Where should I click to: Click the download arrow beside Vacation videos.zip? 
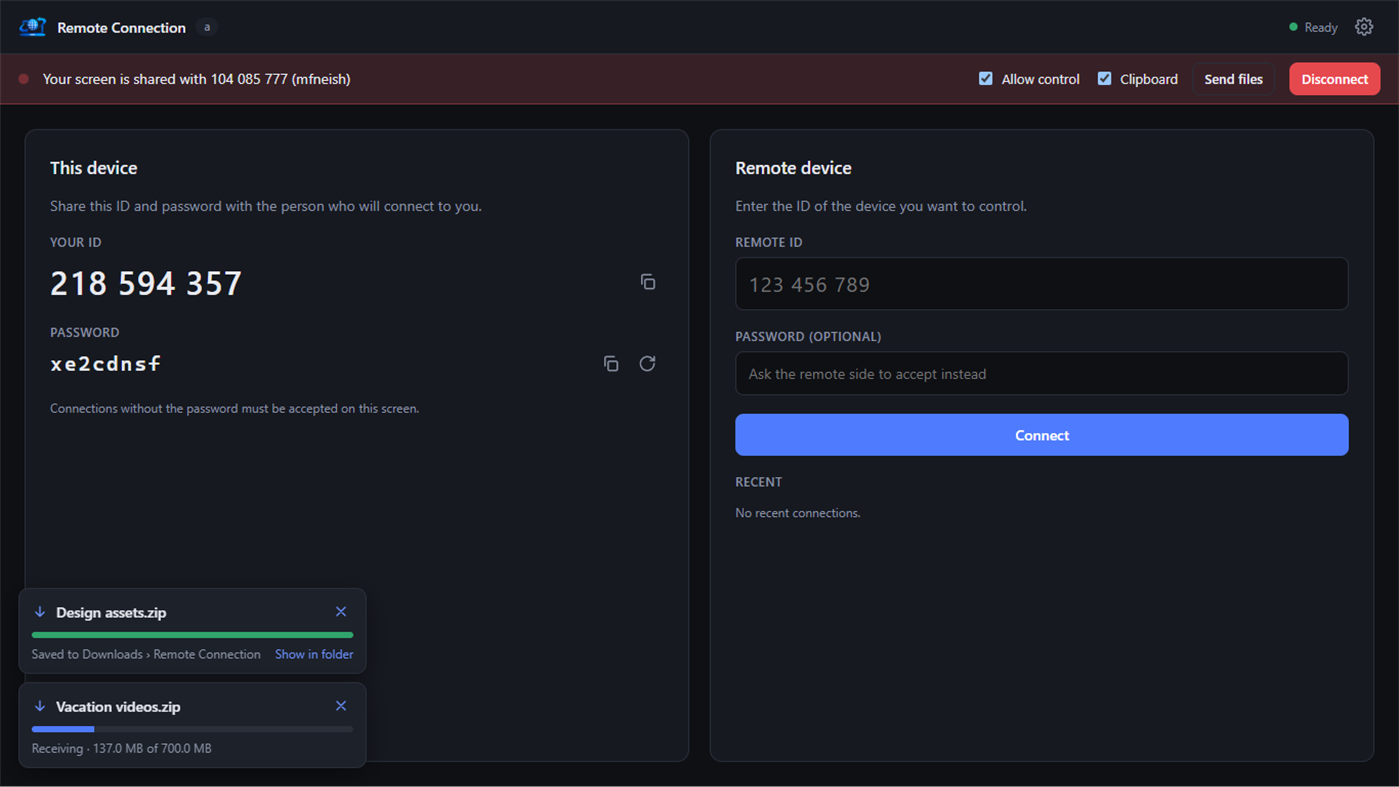(40, 706)
